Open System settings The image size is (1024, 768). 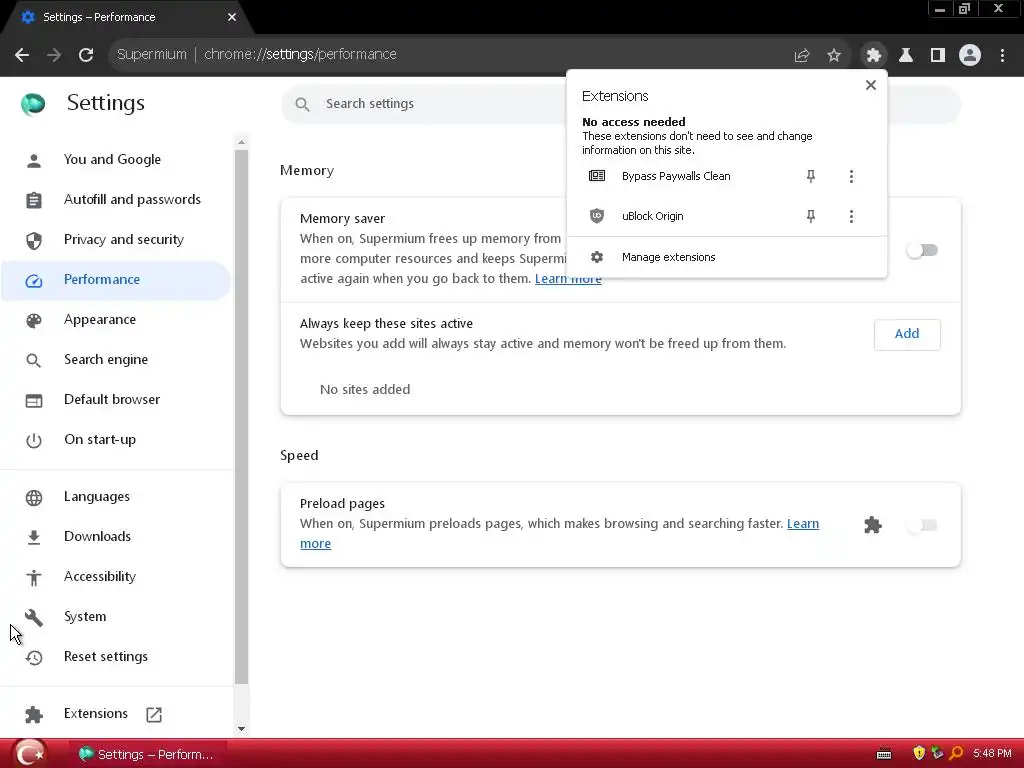click(x=115, y=616)
